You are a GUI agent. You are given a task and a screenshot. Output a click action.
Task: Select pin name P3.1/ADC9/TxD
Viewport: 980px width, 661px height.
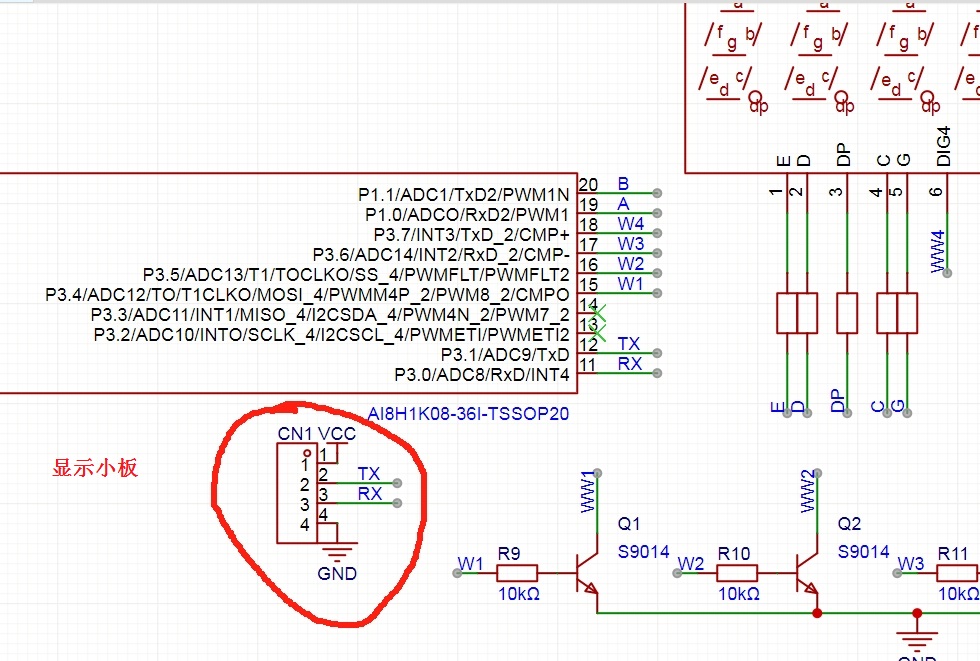(x=505, y=355)
